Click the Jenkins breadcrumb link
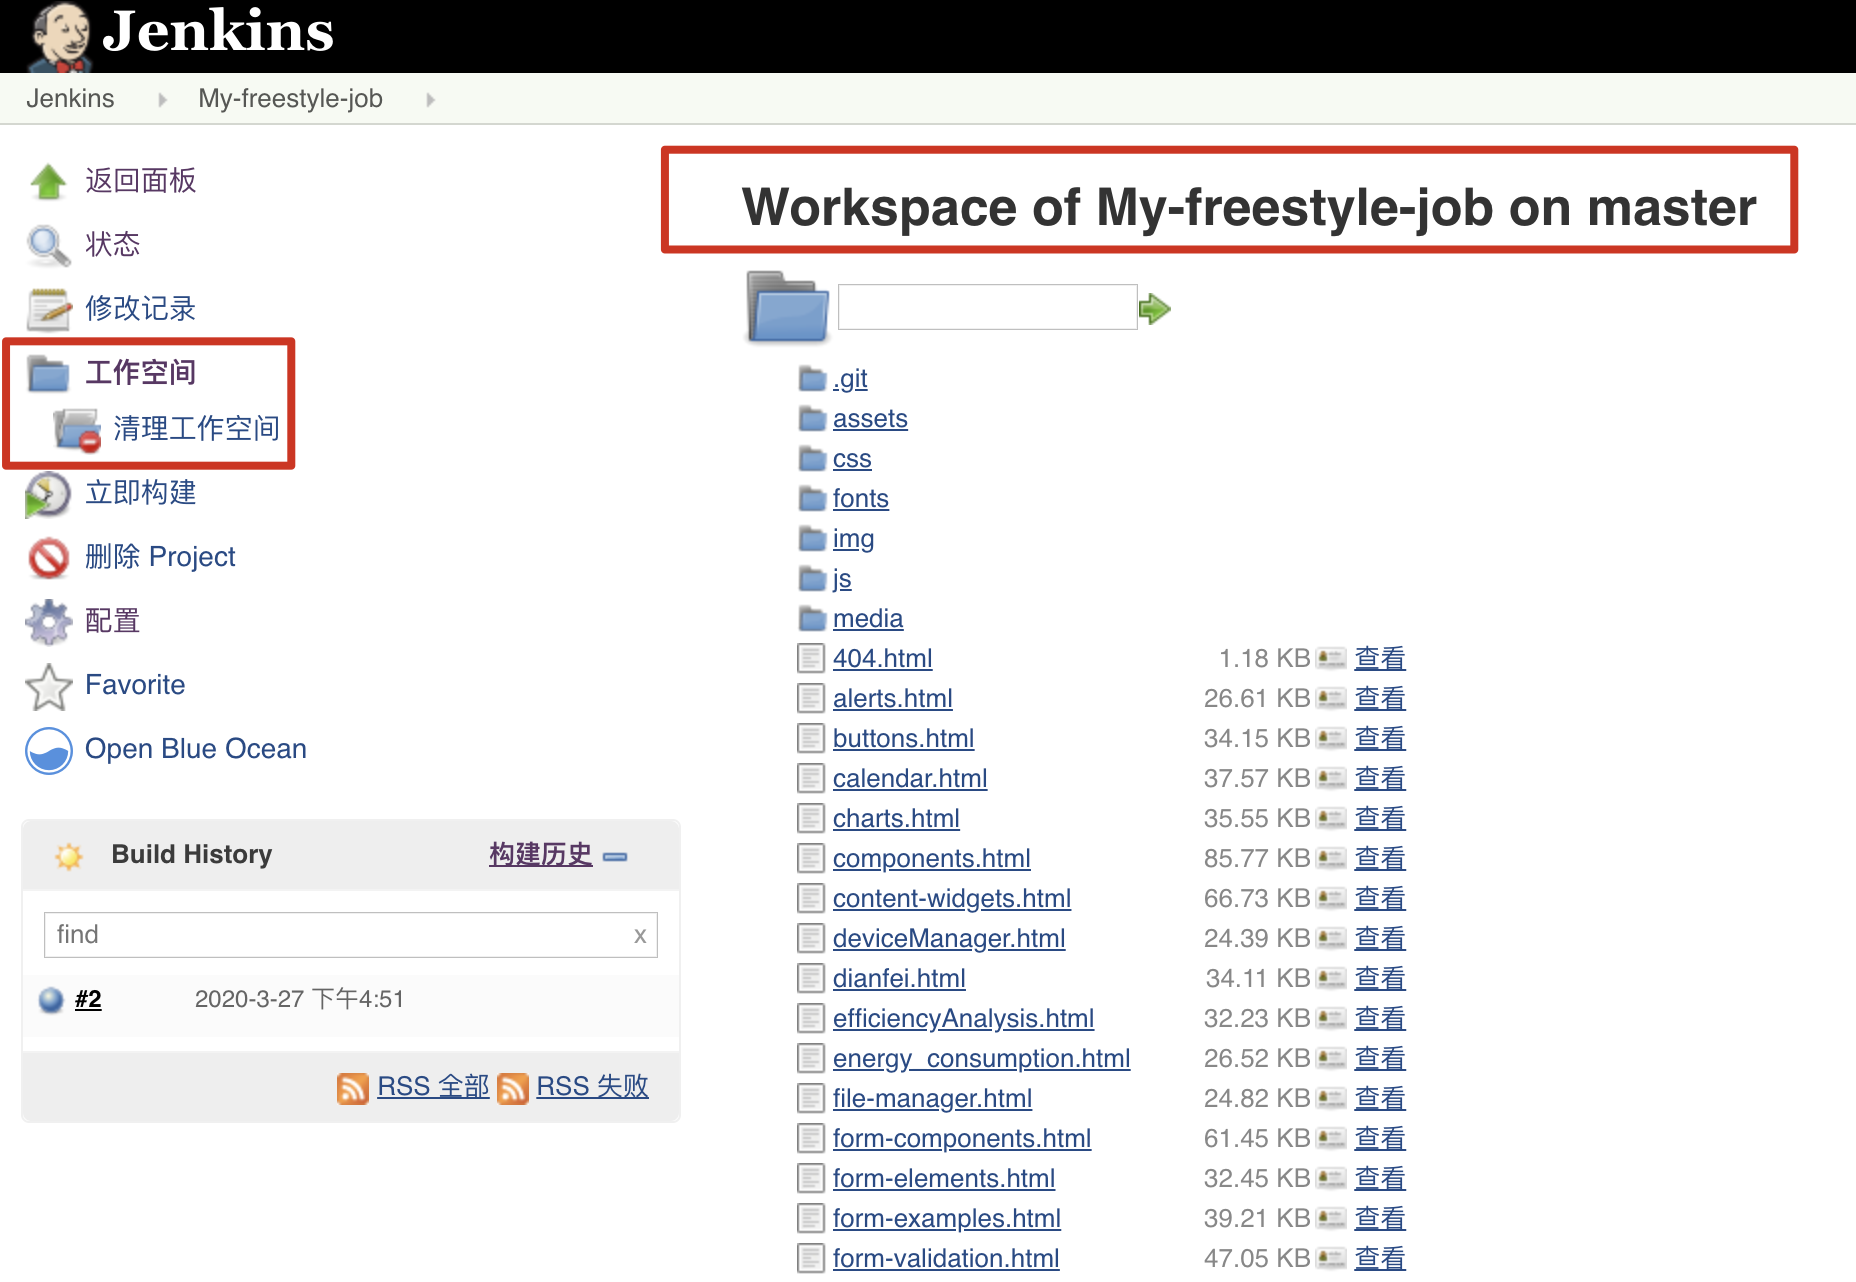Image resolution: width=1856 pixels, height=1282 pixels. [70, 98]
